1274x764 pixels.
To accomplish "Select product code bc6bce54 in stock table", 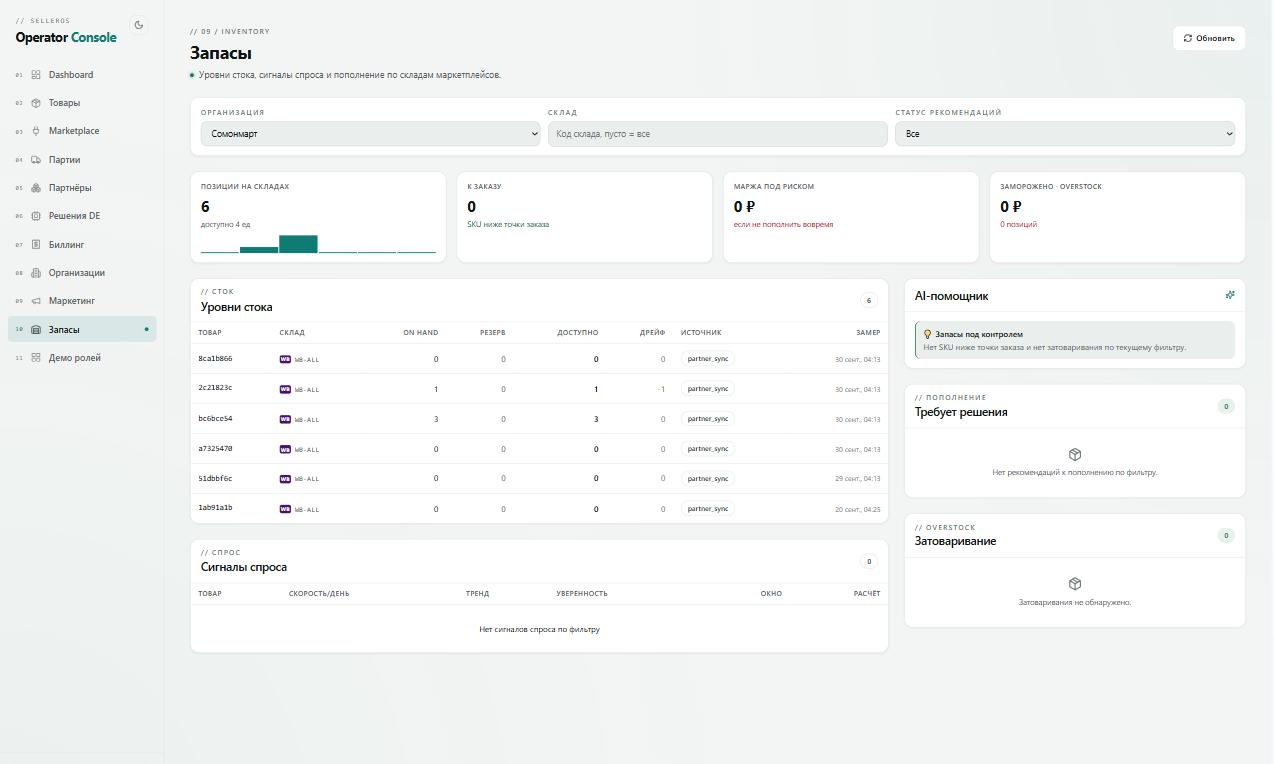I will pyautogui.click(x=215, y=419).
